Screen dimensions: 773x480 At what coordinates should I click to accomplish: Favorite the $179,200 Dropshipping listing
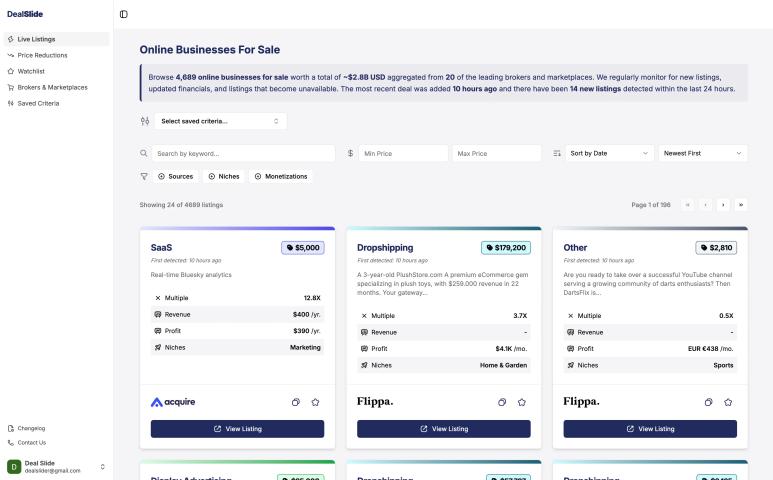coord(521,402)
